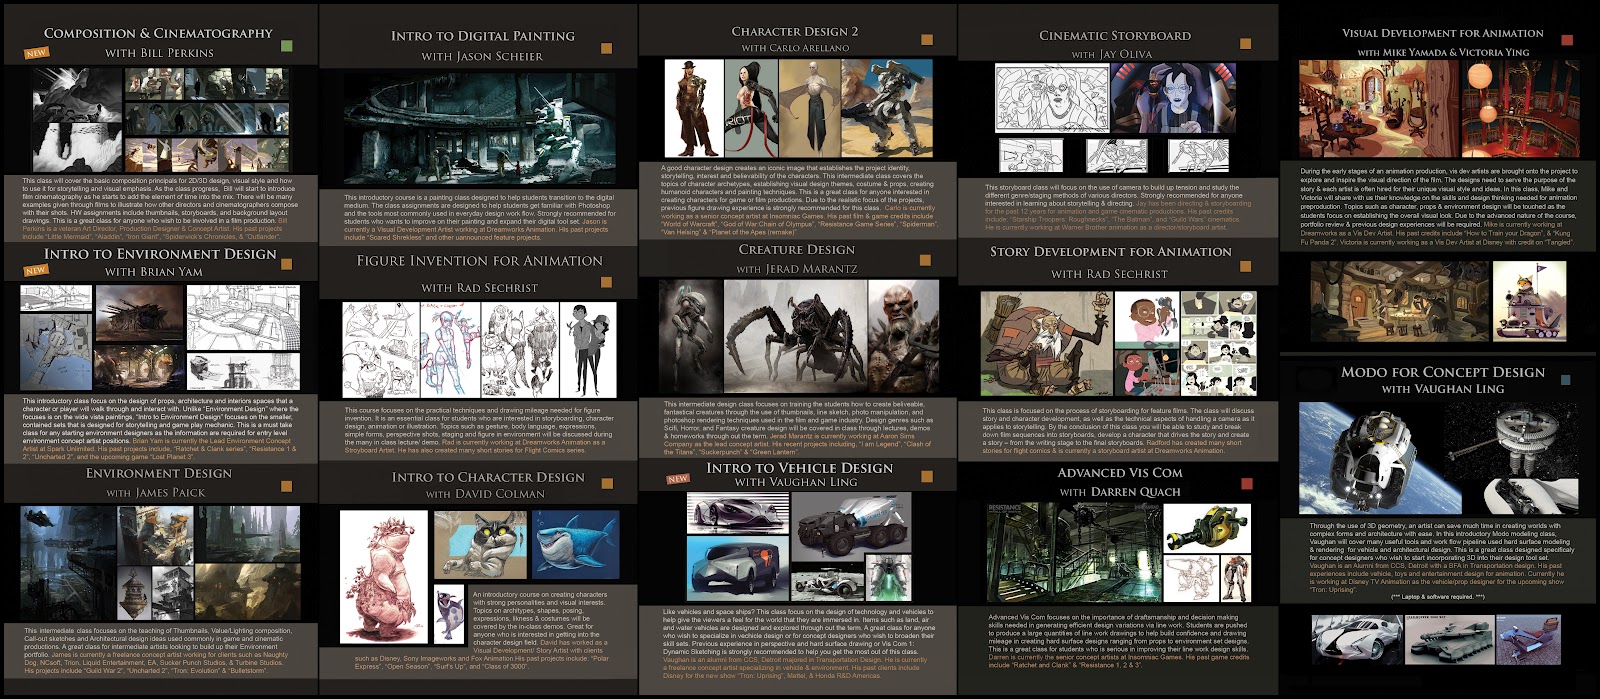Click the orange square next to Cinematic Storyboard

1247,44
